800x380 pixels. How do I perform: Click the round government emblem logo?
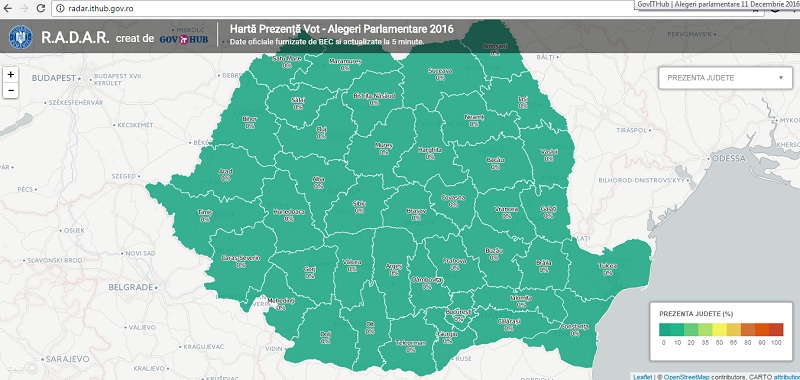point(21,37)
